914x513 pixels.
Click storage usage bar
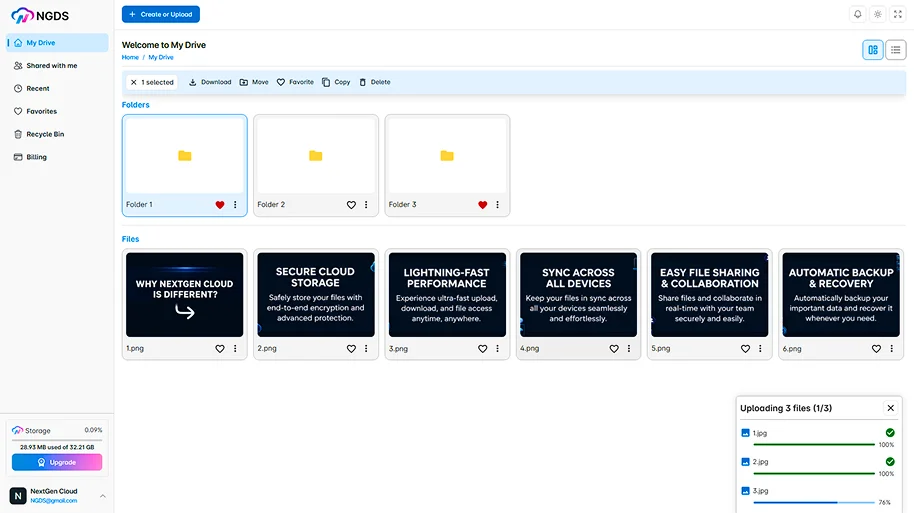tap(57, 440)
